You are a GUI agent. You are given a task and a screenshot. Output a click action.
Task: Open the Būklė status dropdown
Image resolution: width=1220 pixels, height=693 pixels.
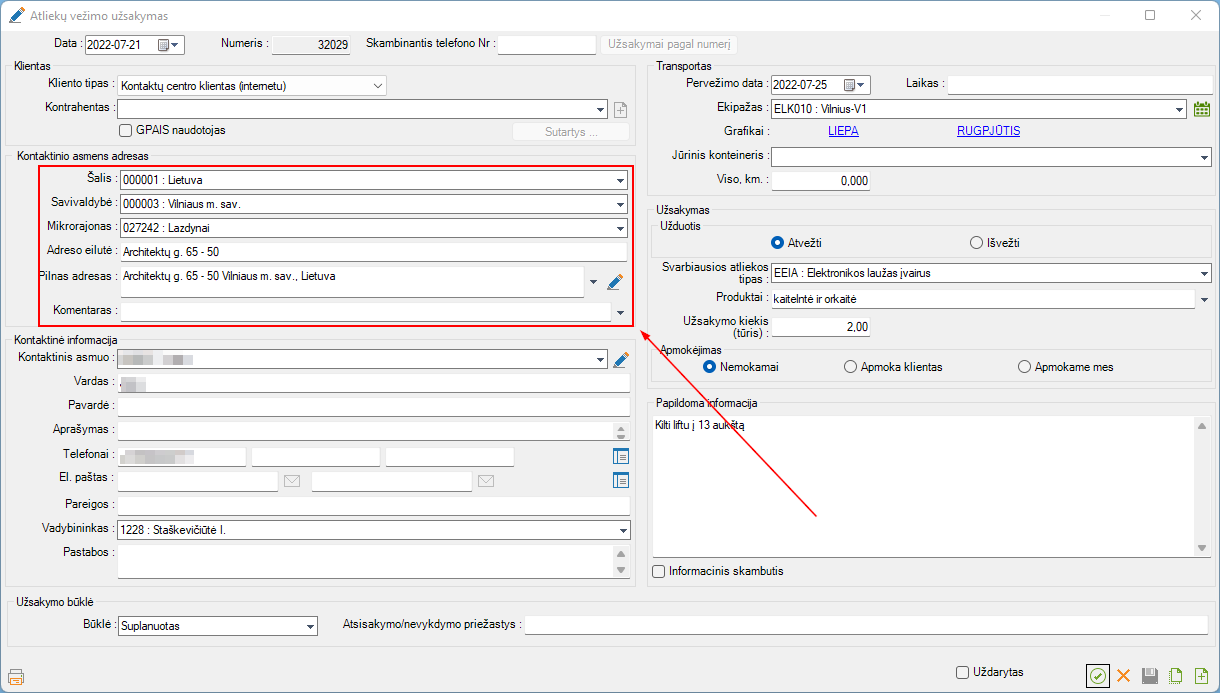pos(309,626)
